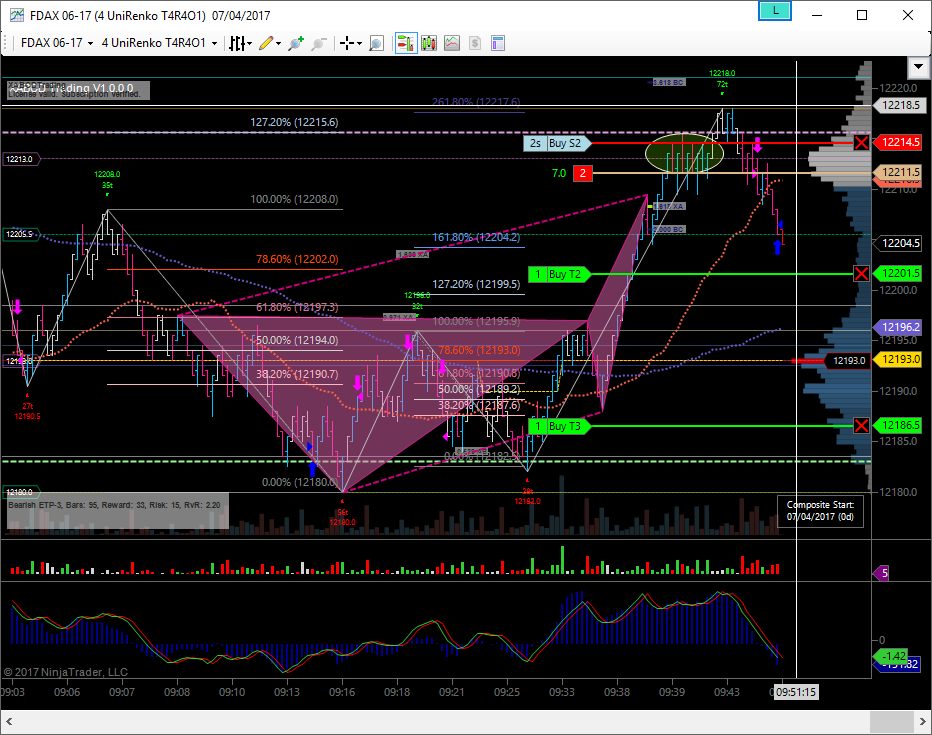Click the 2s quantity tag on Buy S2

(535, 143)
